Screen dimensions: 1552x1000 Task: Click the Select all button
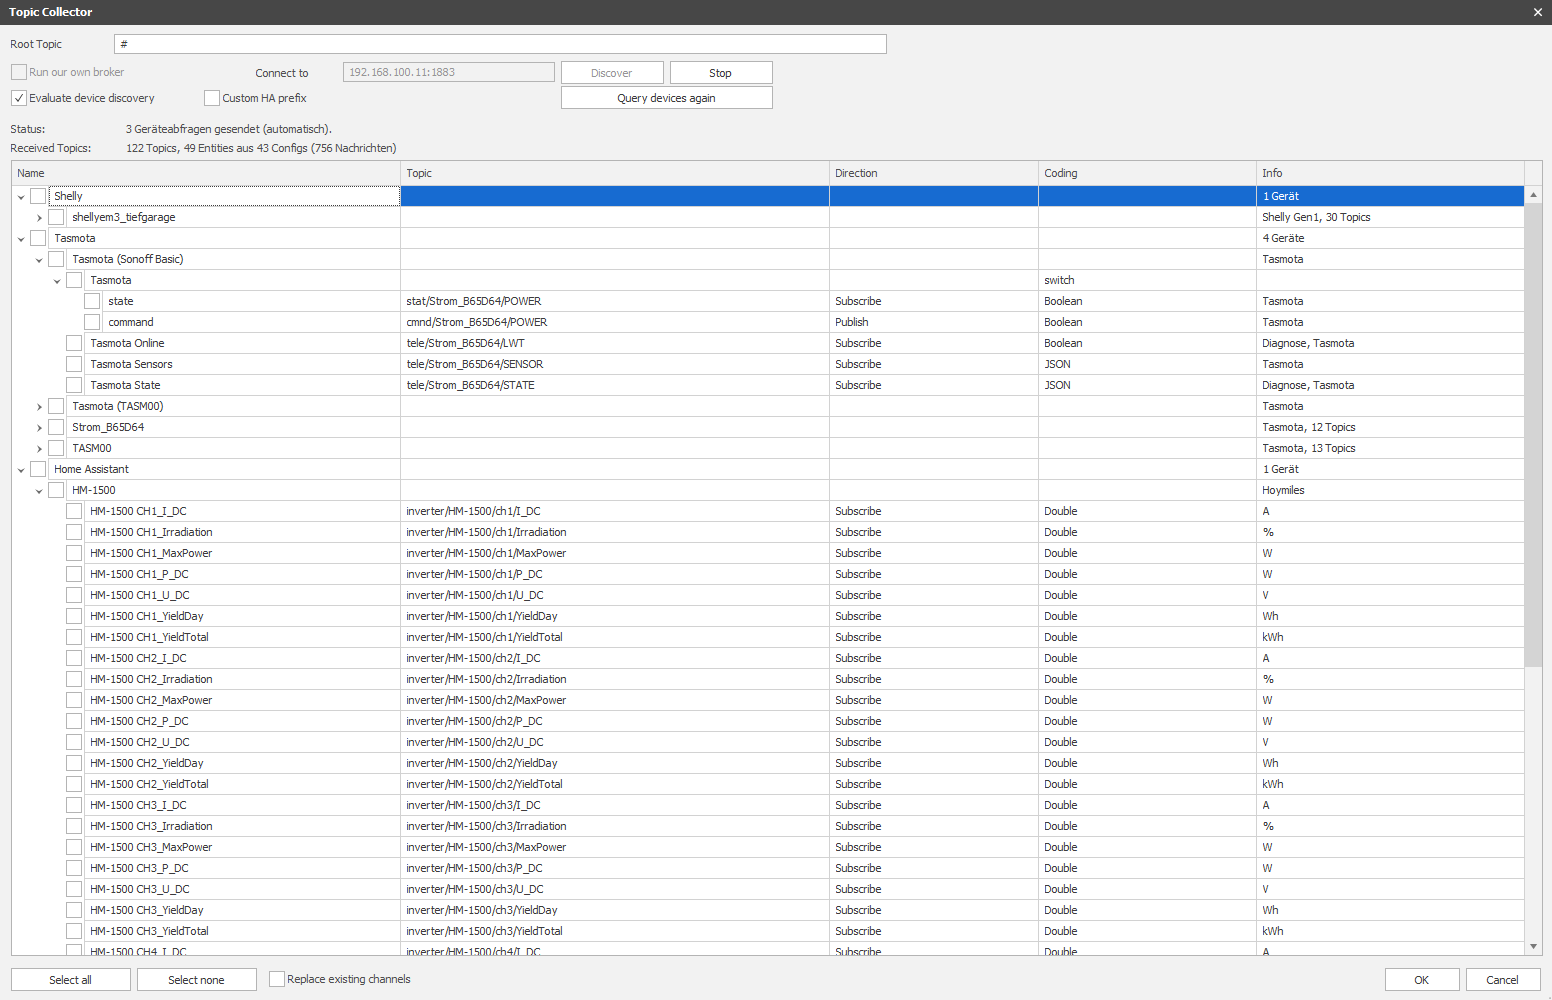tap(70, 980)
